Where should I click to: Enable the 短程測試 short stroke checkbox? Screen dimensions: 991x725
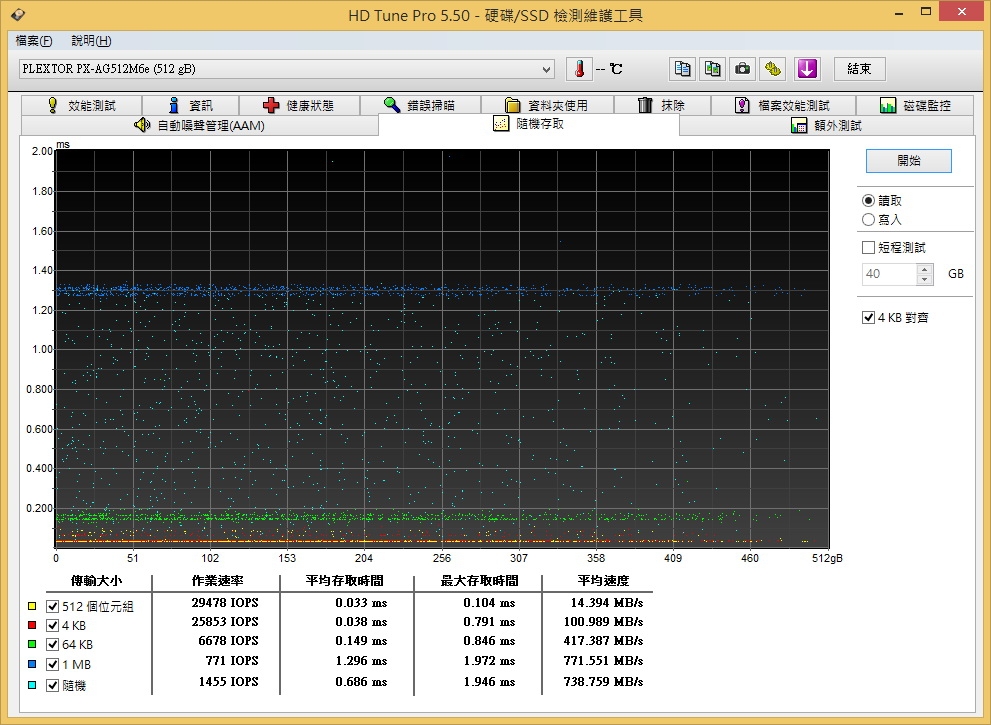coord(868,247)
